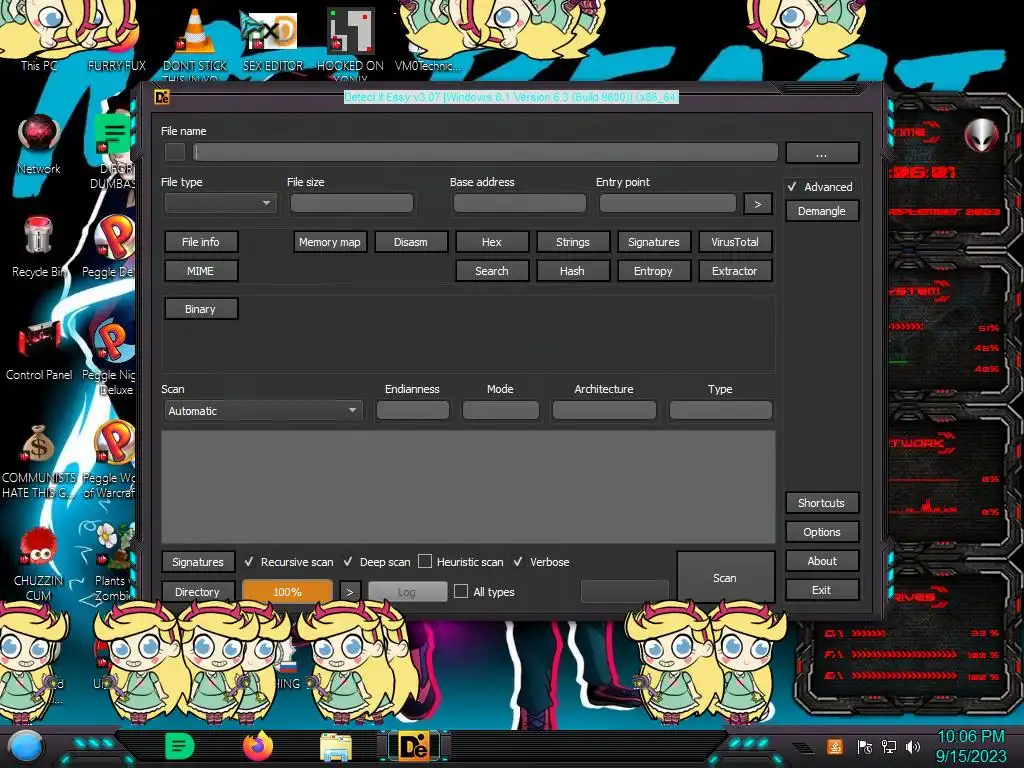Toggle the Verbose checkbox
Screen dimensions: 1024x768
tap(518, 562)
